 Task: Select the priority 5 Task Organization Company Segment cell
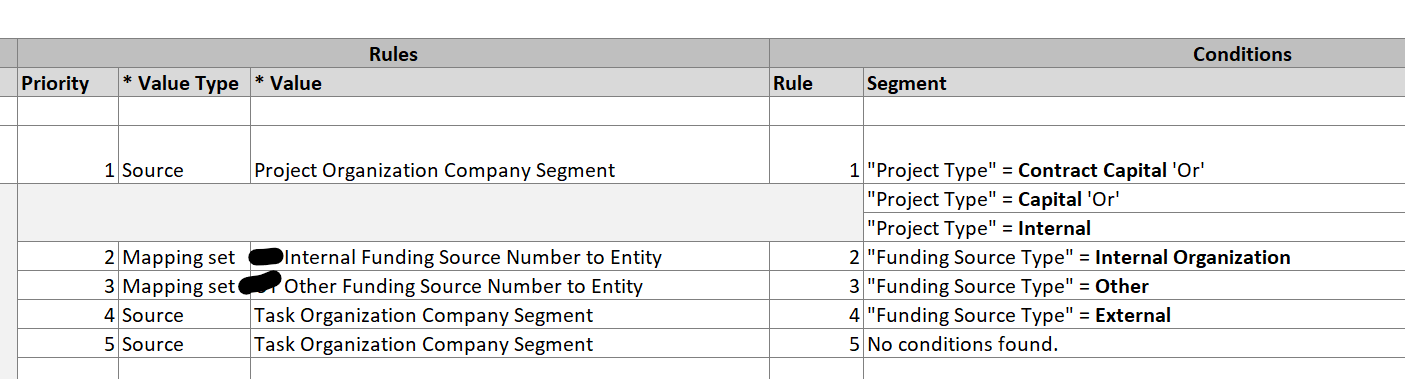510,344
